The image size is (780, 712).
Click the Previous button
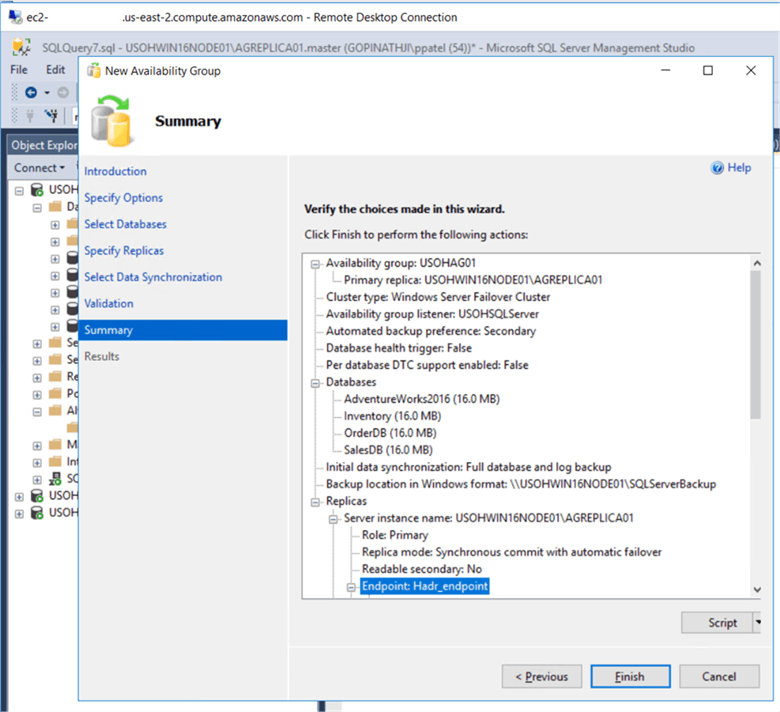[542, 677]
